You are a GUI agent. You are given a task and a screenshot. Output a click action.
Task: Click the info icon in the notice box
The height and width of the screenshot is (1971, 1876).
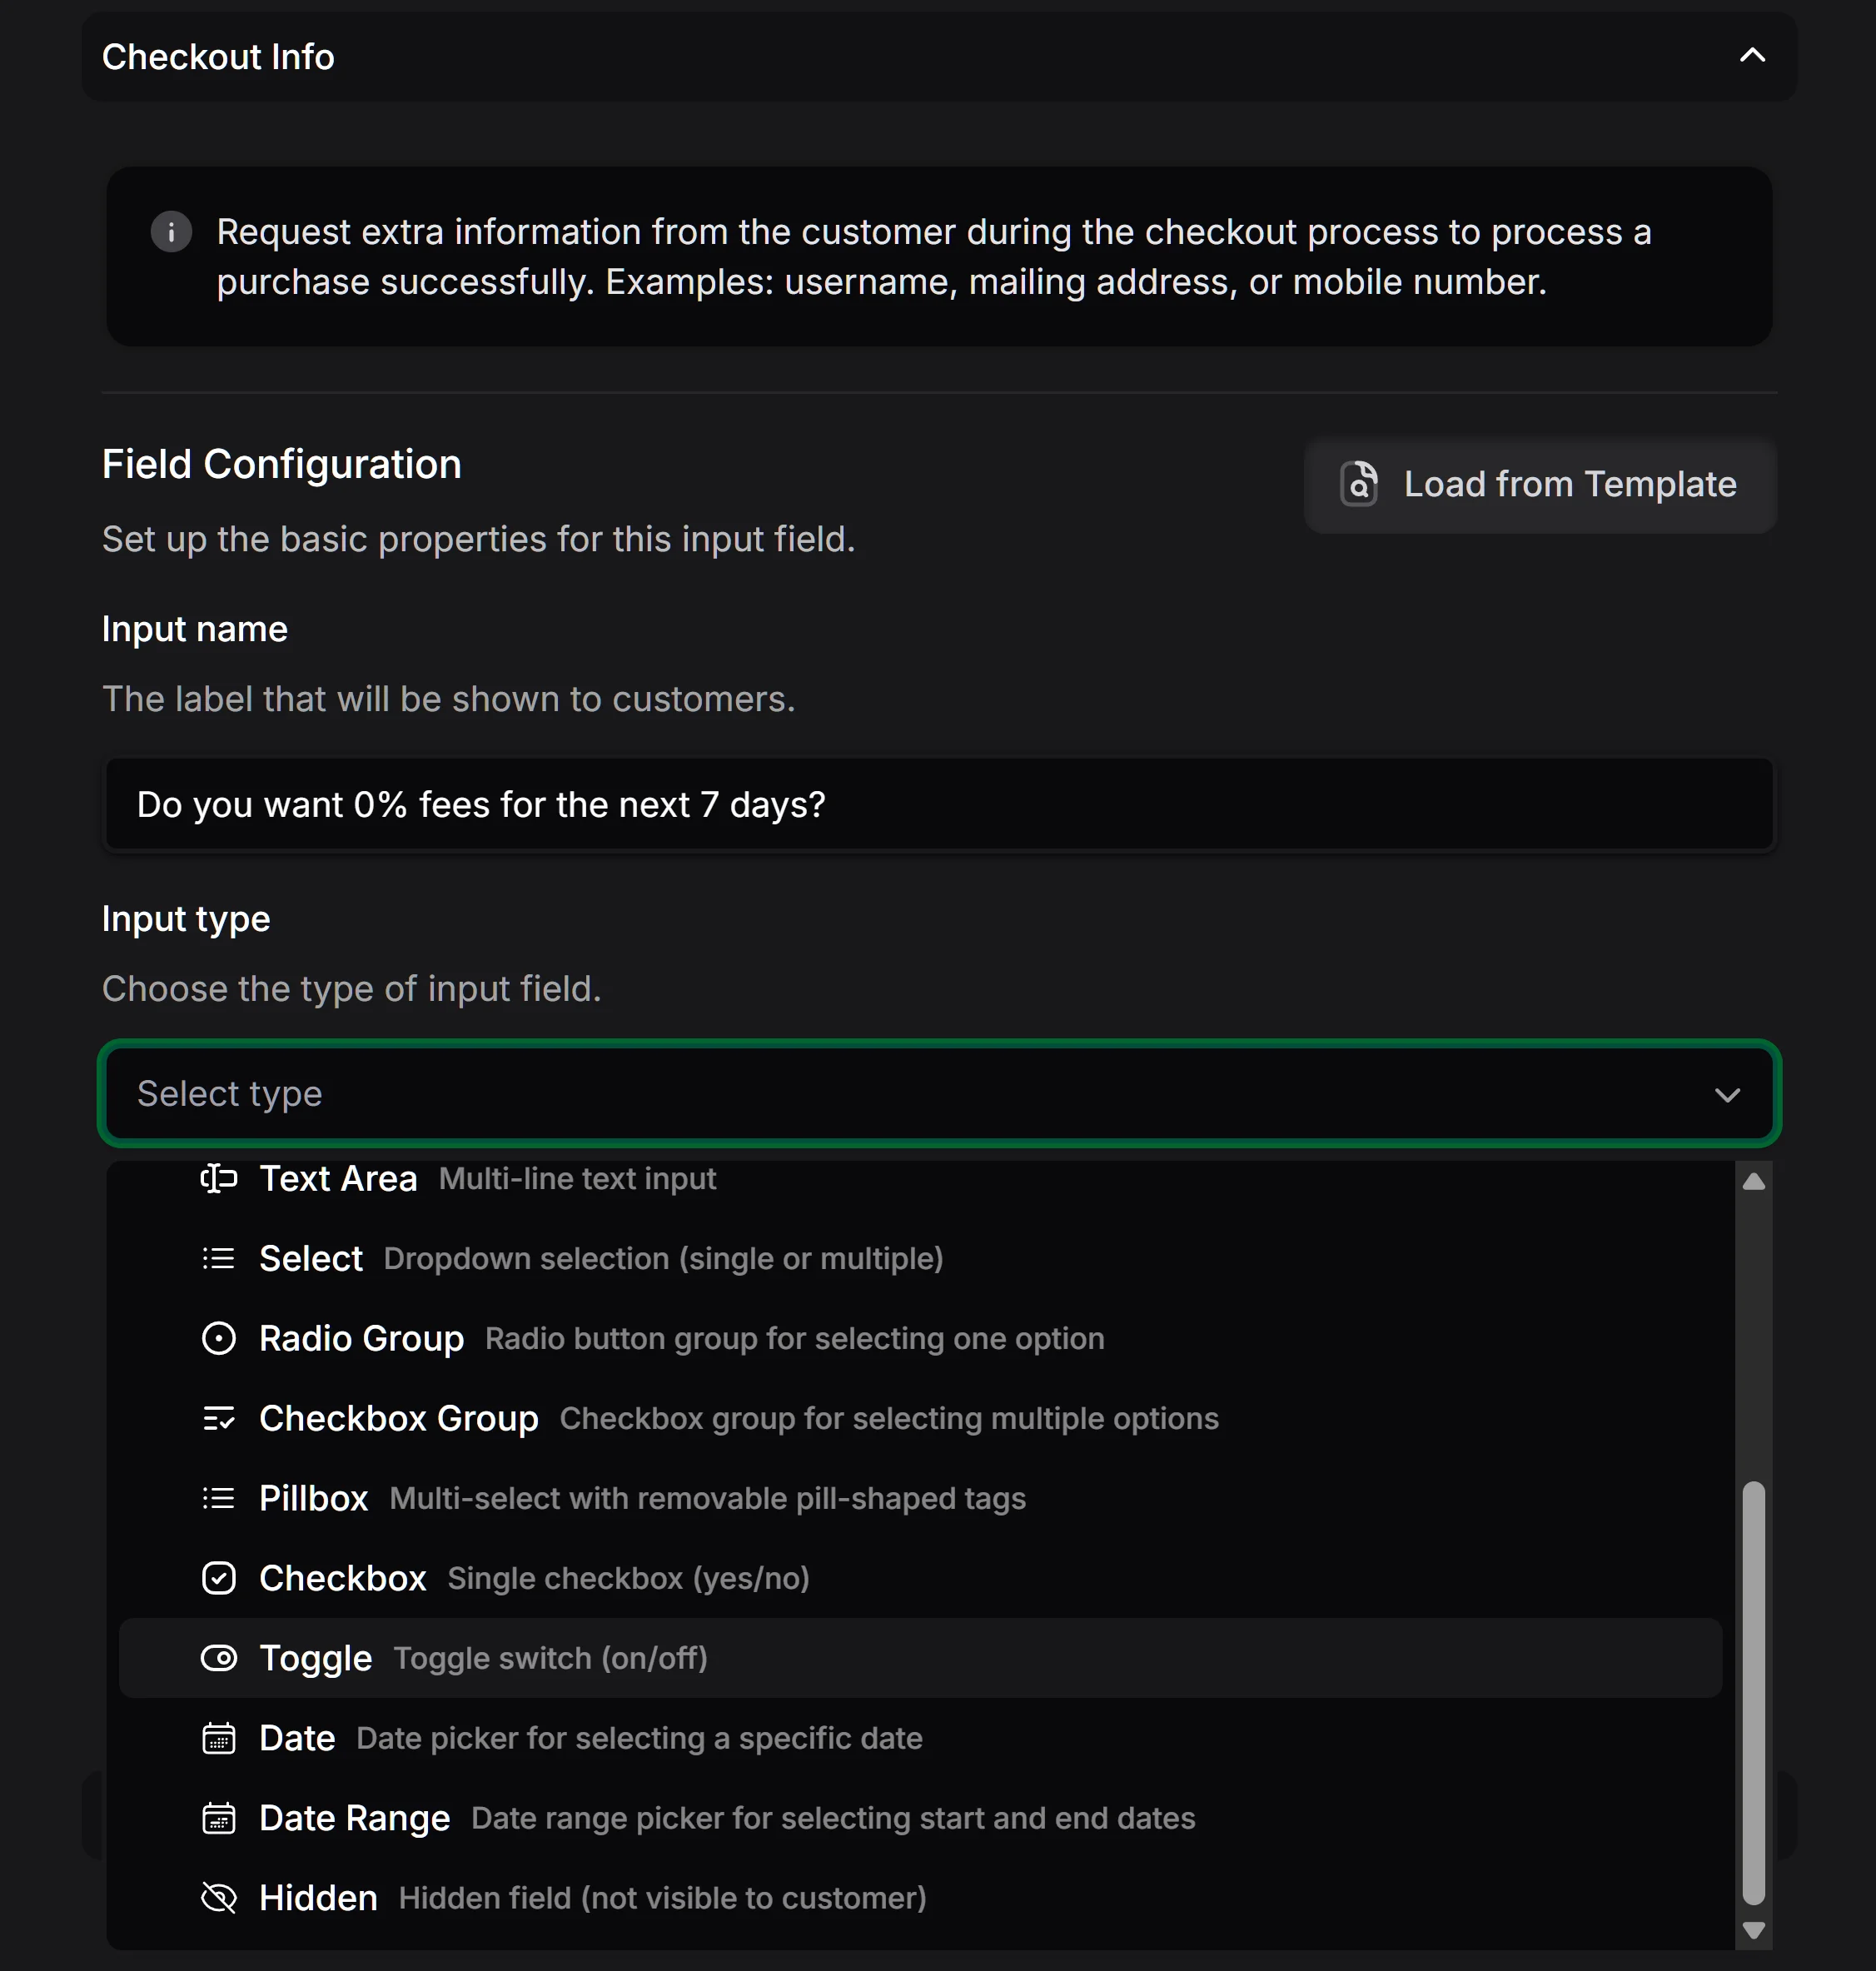pyautogui.click(x=171, y=232)
